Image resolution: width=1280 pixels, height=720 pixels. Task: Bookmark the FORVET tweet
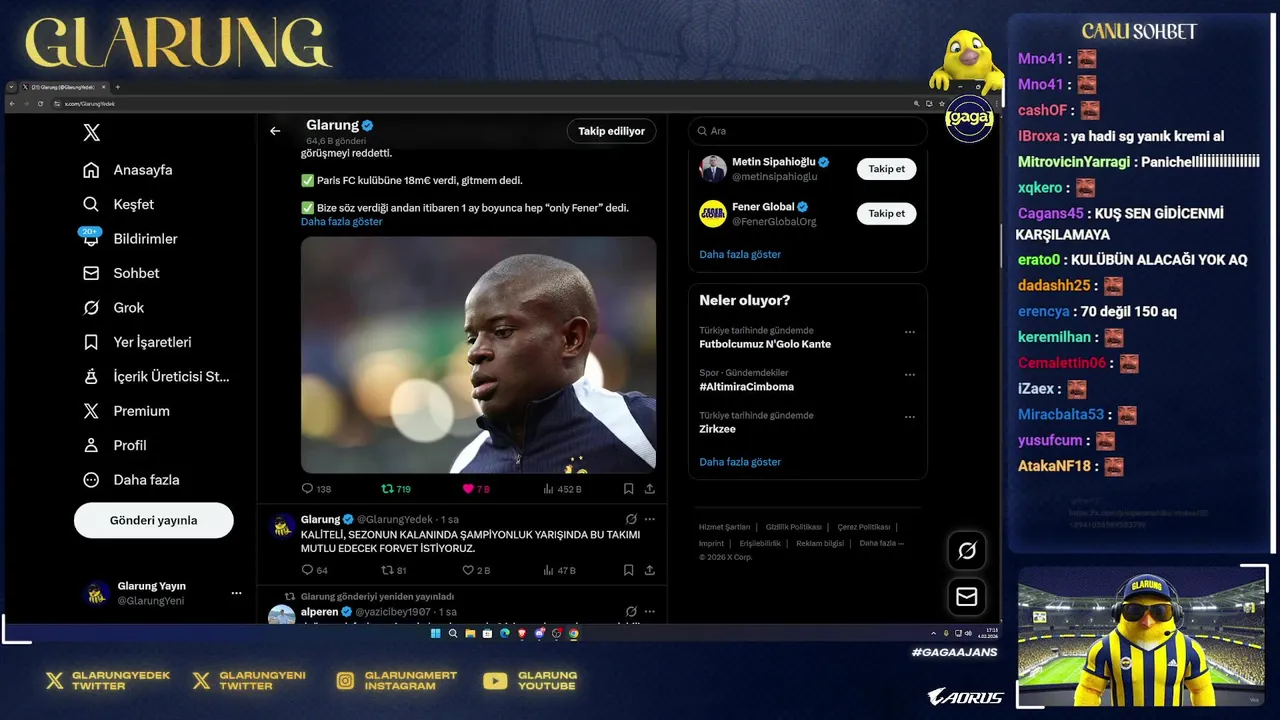(628, 570)
